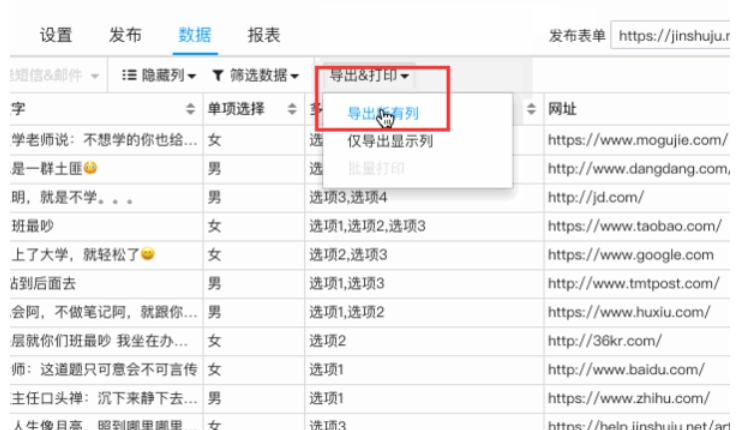Toggle the 导出&打印 dropdown

(x=369, y=75)
